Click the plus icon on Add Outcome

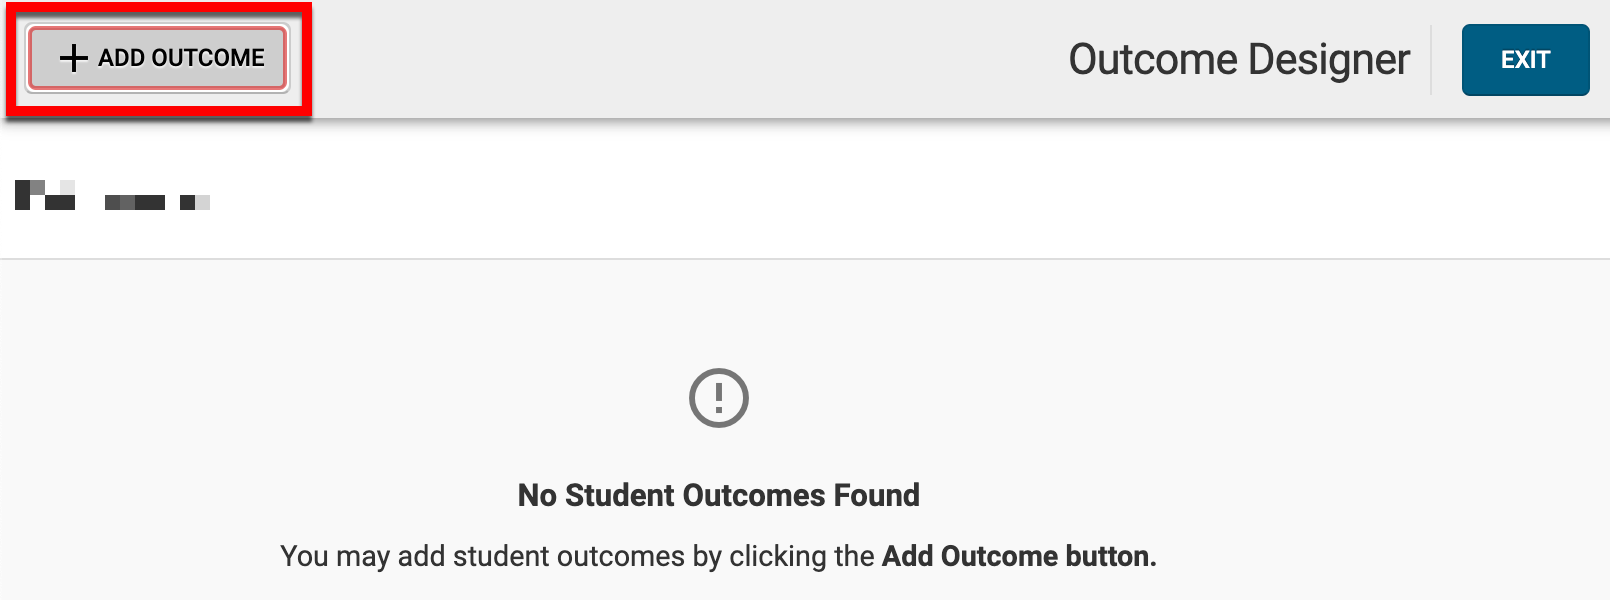click(73, 58)
